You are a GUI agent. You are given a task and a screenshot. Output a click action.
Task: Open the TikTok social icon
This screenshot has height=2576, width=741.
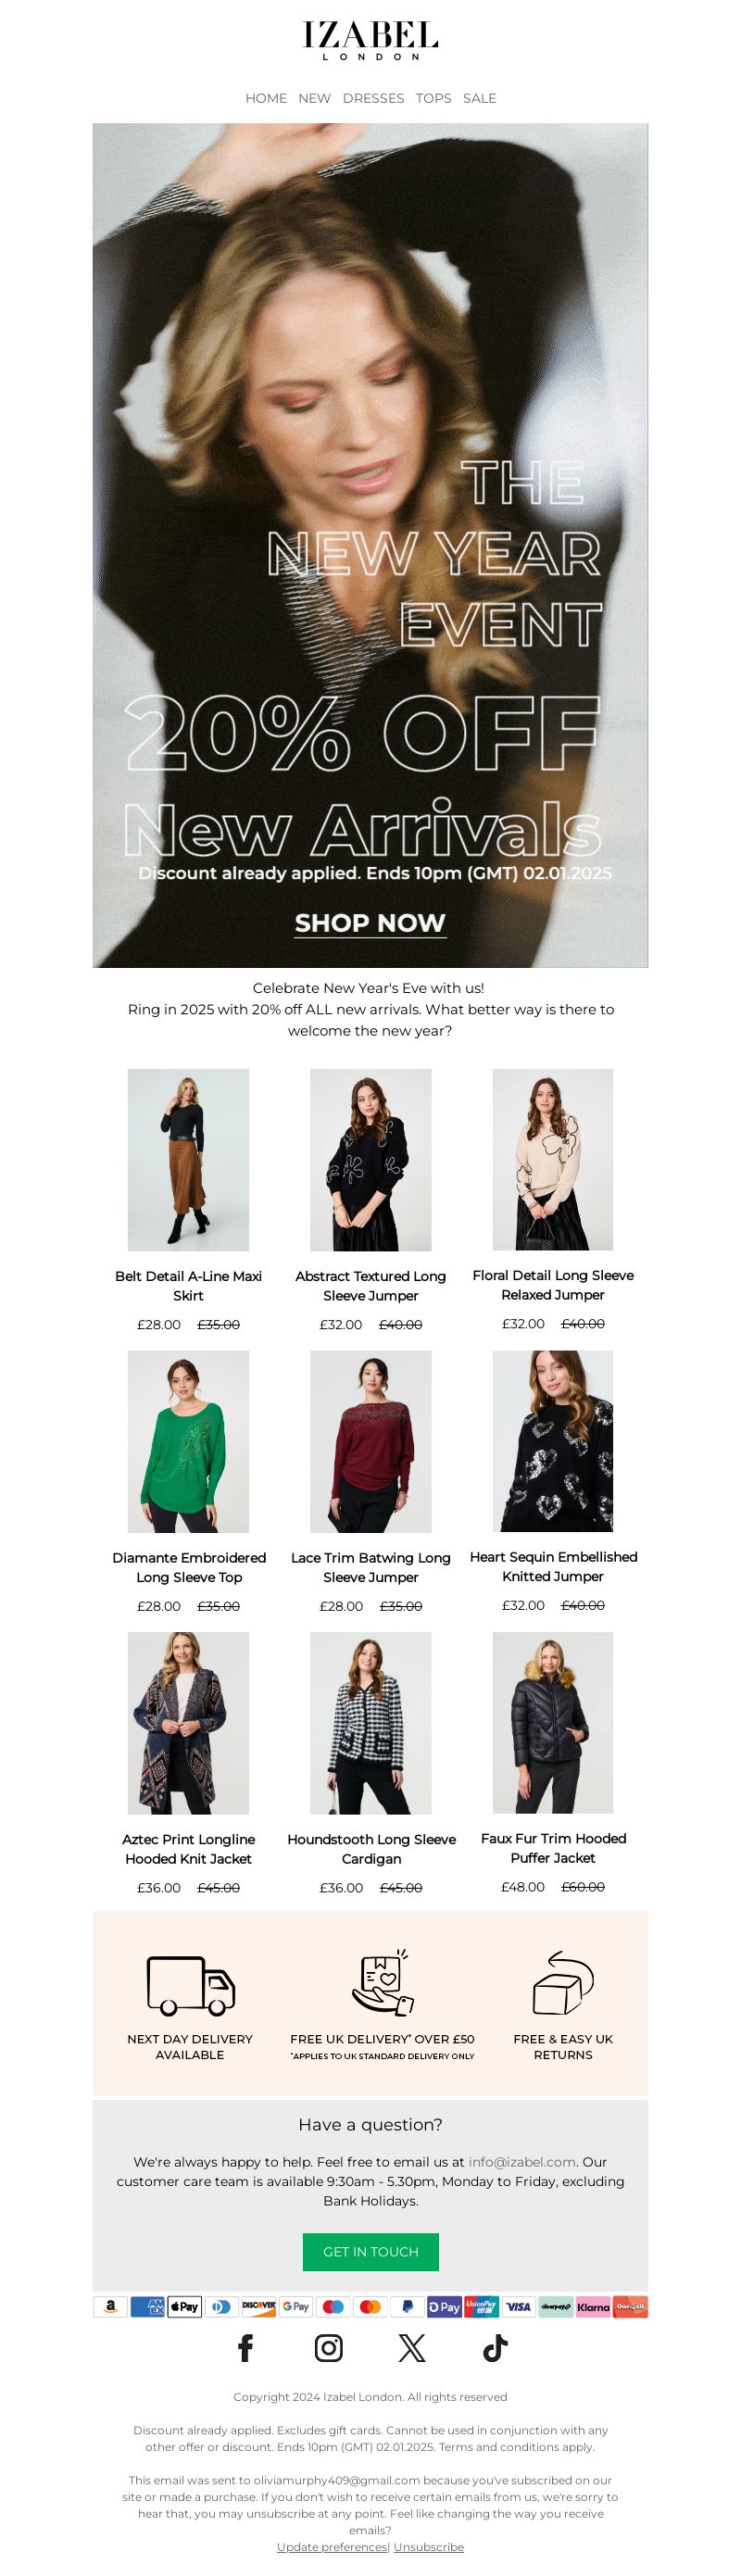pos(496,2348)
